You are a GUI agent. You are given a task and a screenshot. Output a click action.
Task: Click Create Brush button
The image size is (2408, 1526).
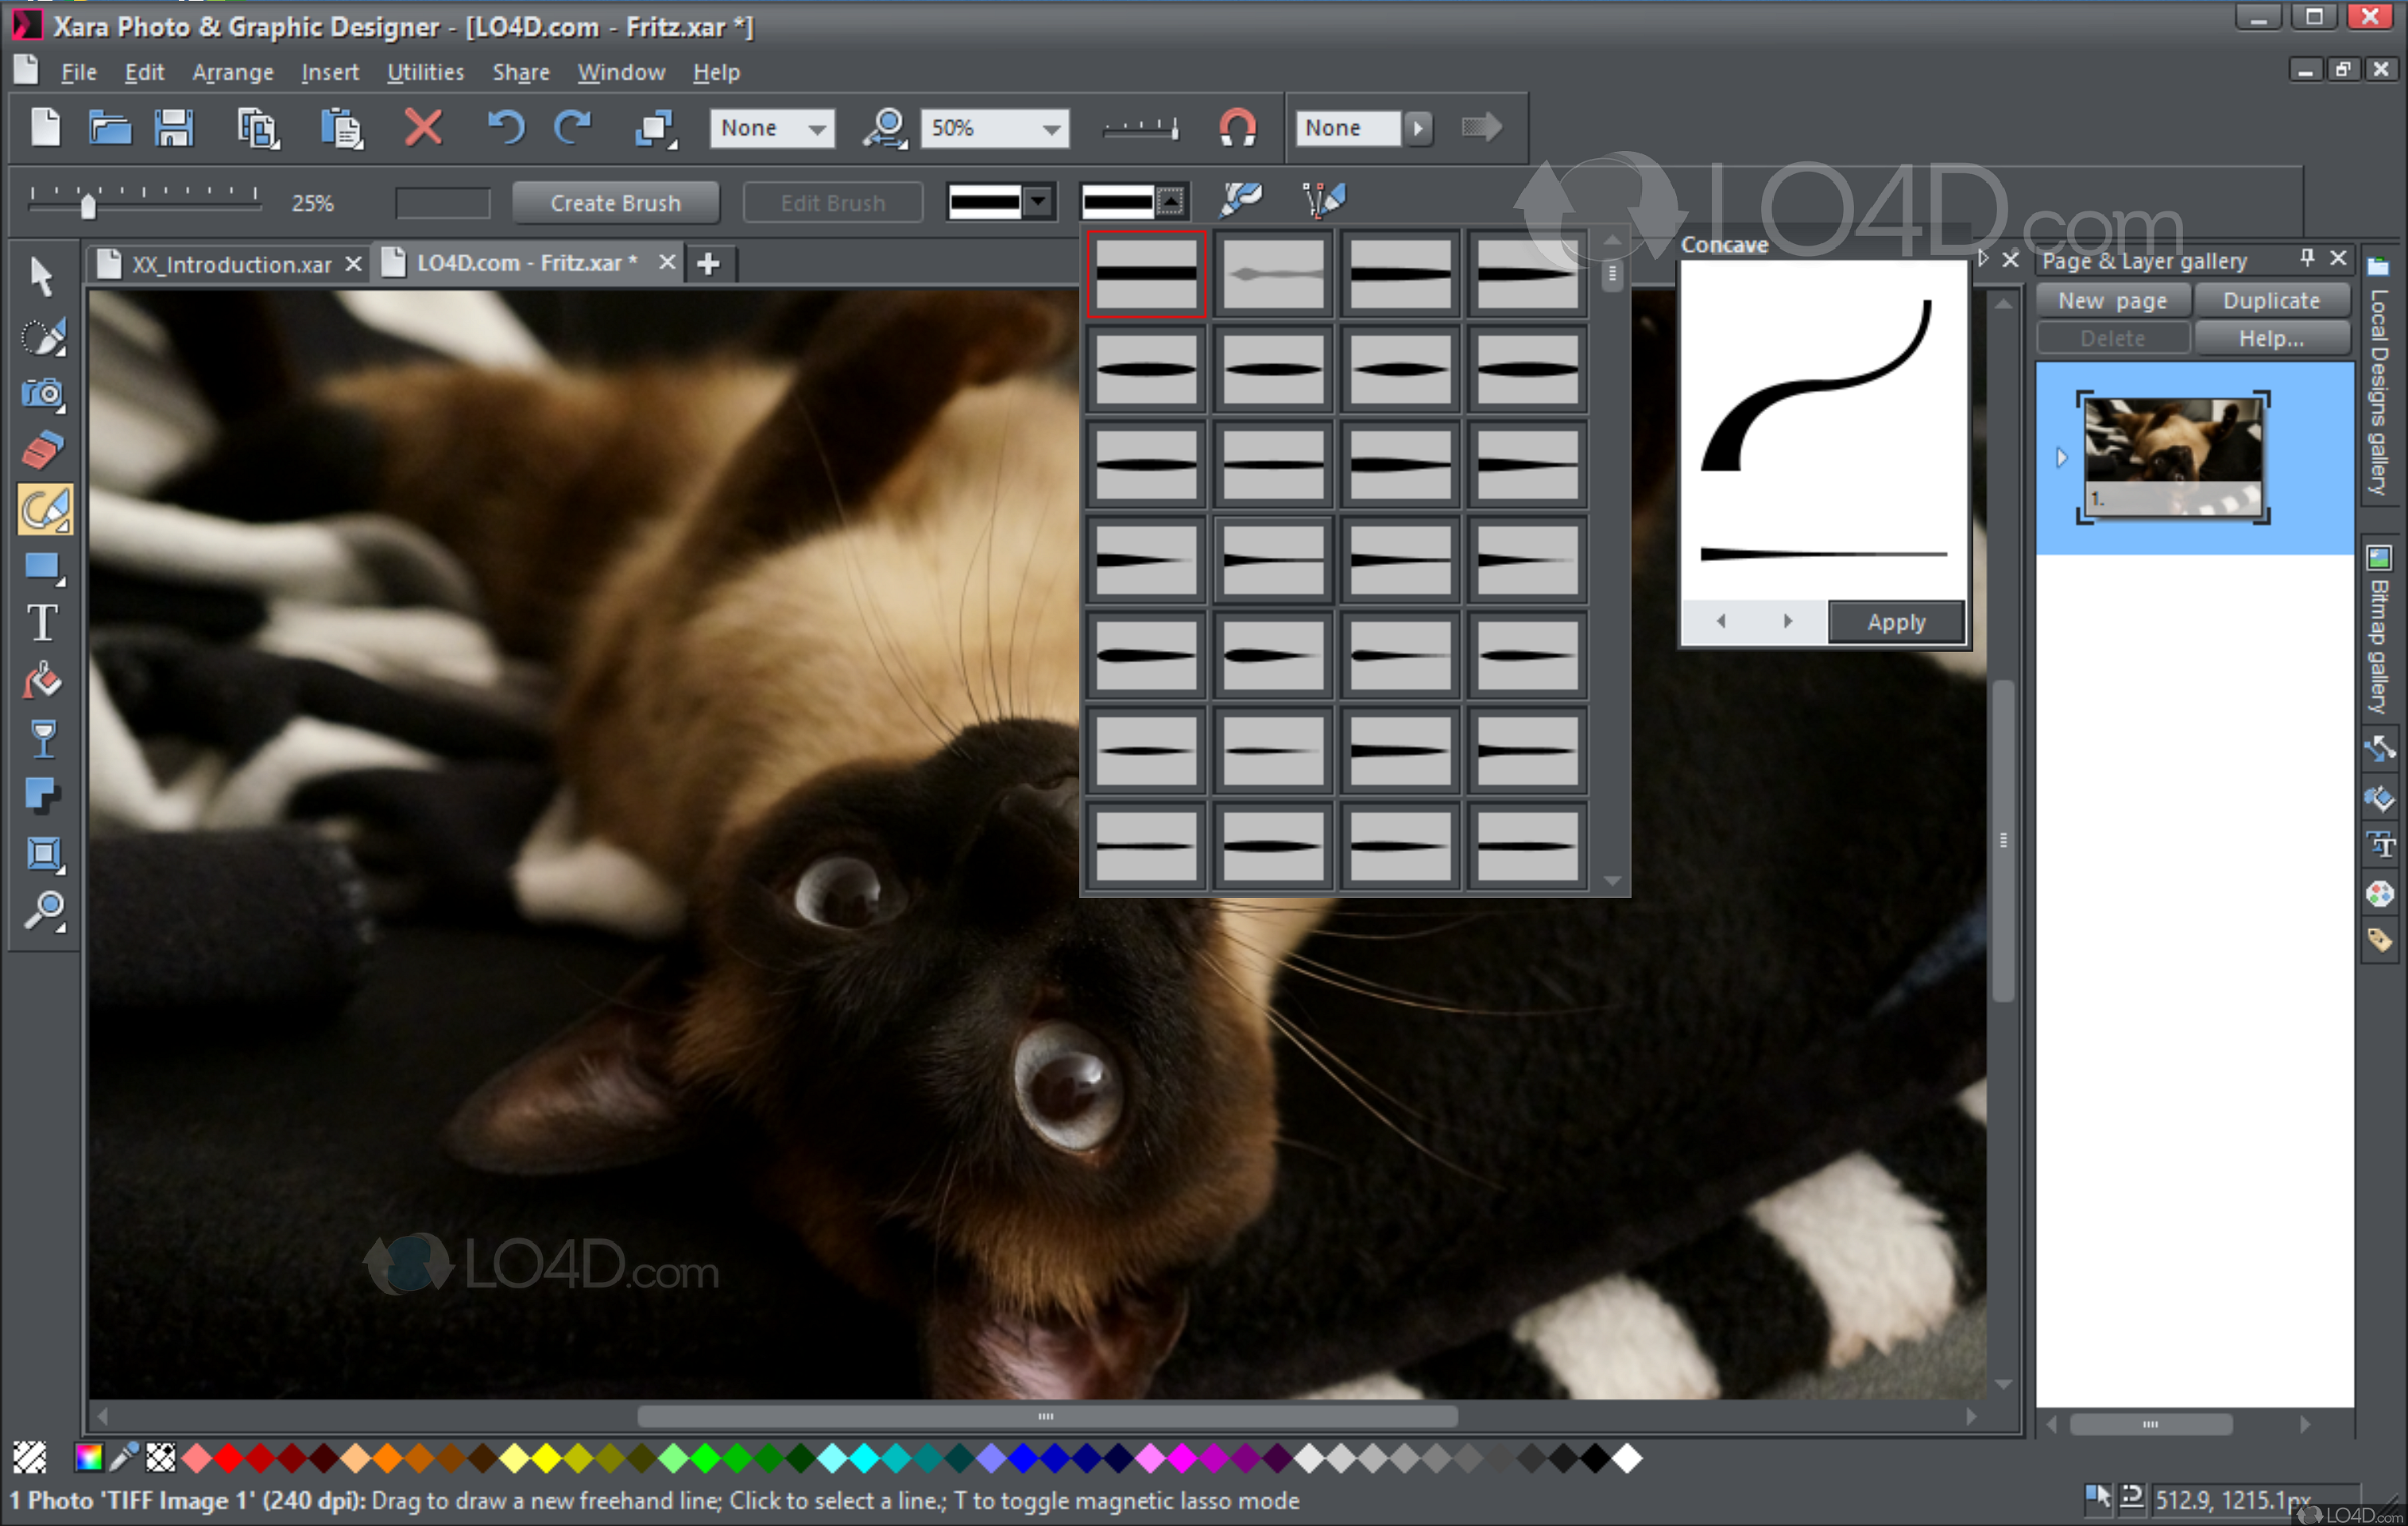[x=615, y=202]
